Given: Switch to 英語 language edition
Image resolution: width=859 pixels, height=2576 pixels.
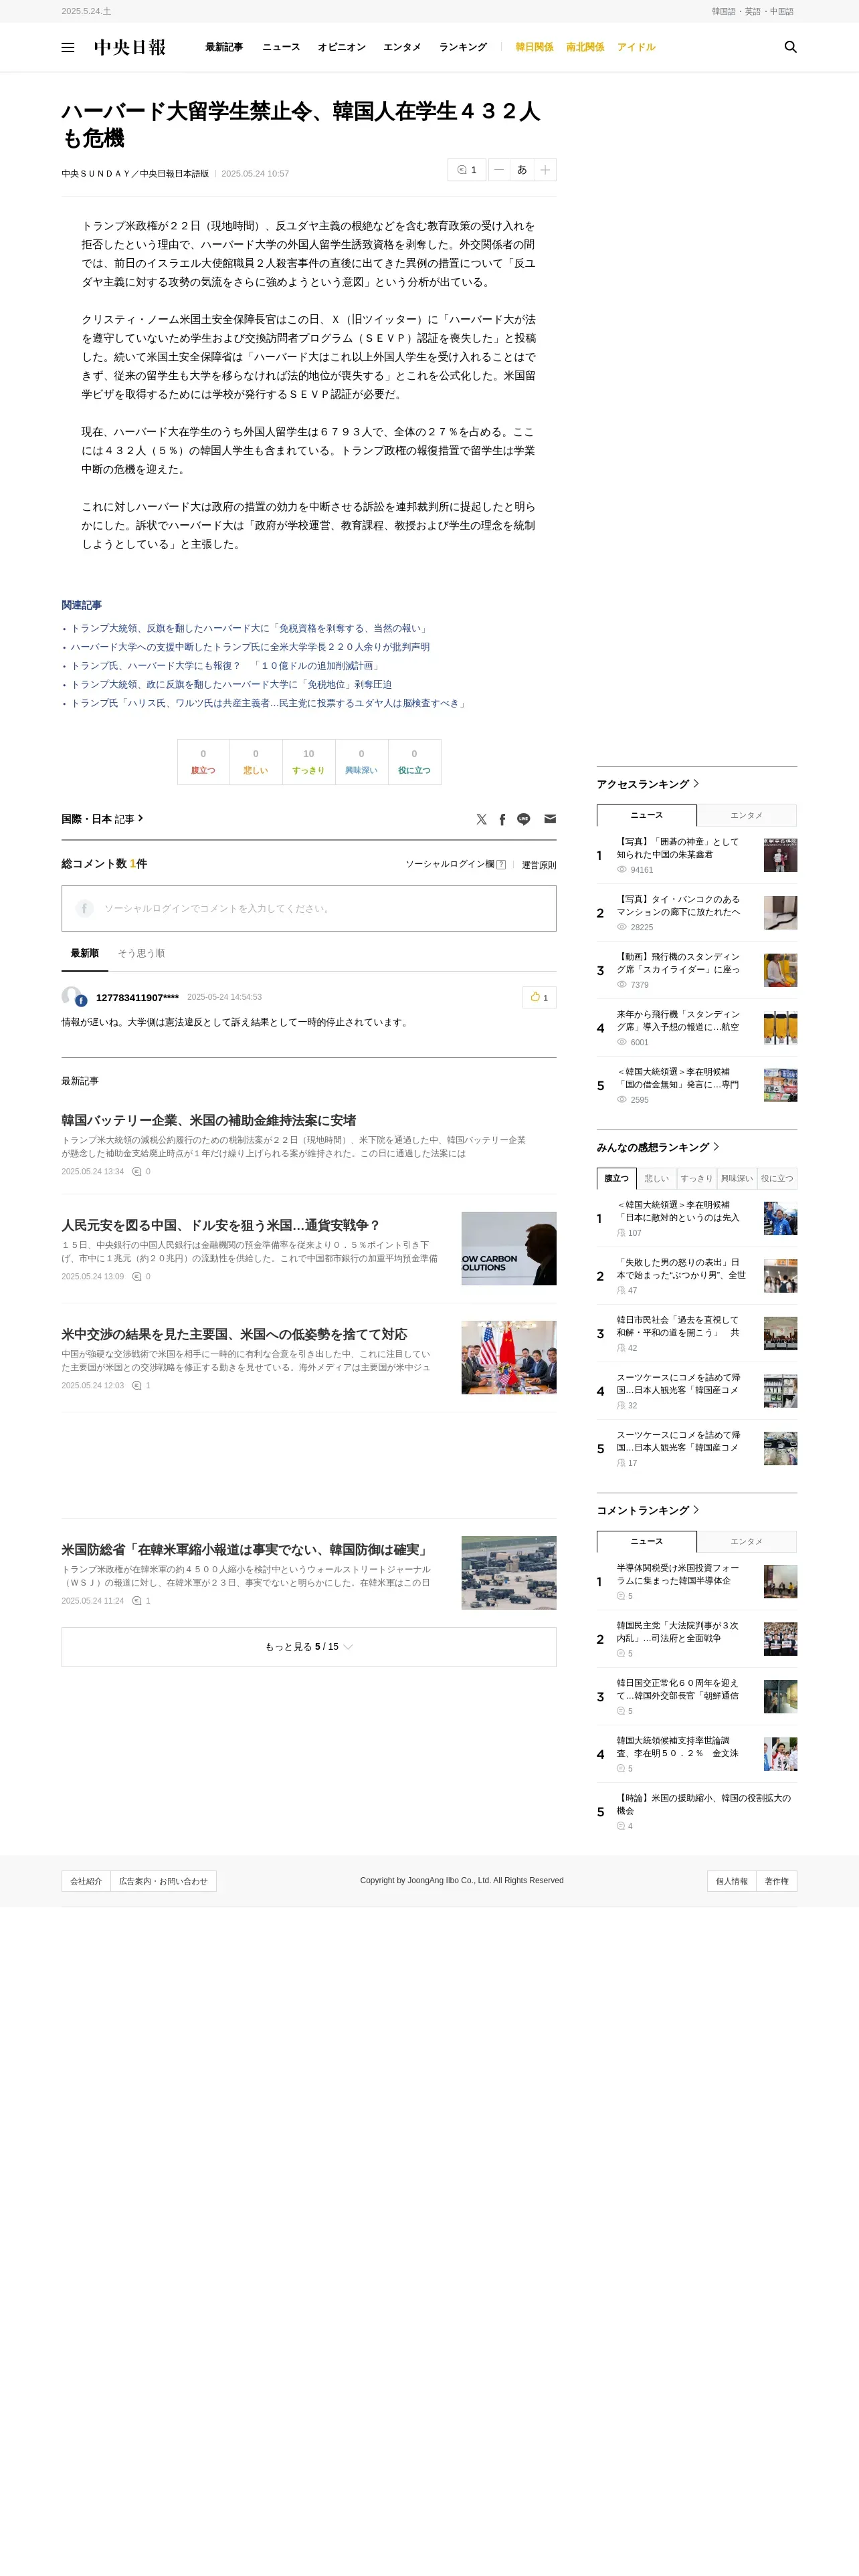Looking at the screenshot, I should coord(753,11).
